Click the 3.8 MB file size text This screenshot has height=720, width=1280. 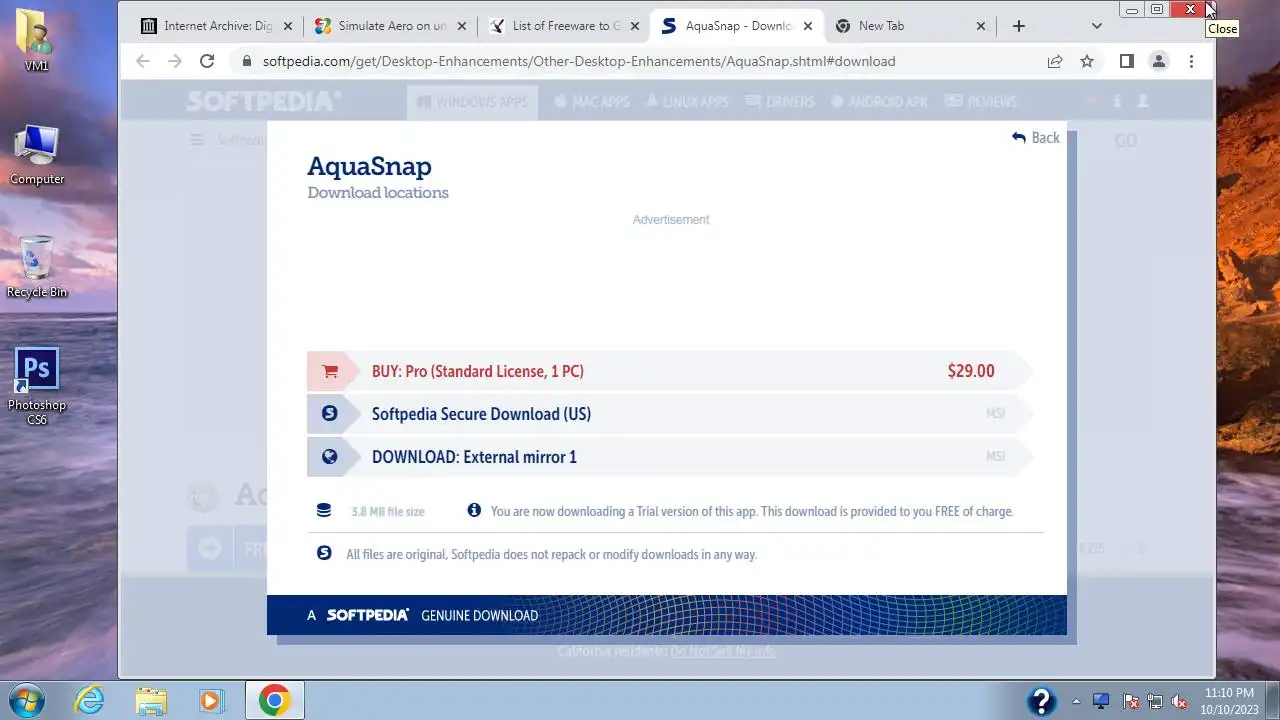pos(388,511)
